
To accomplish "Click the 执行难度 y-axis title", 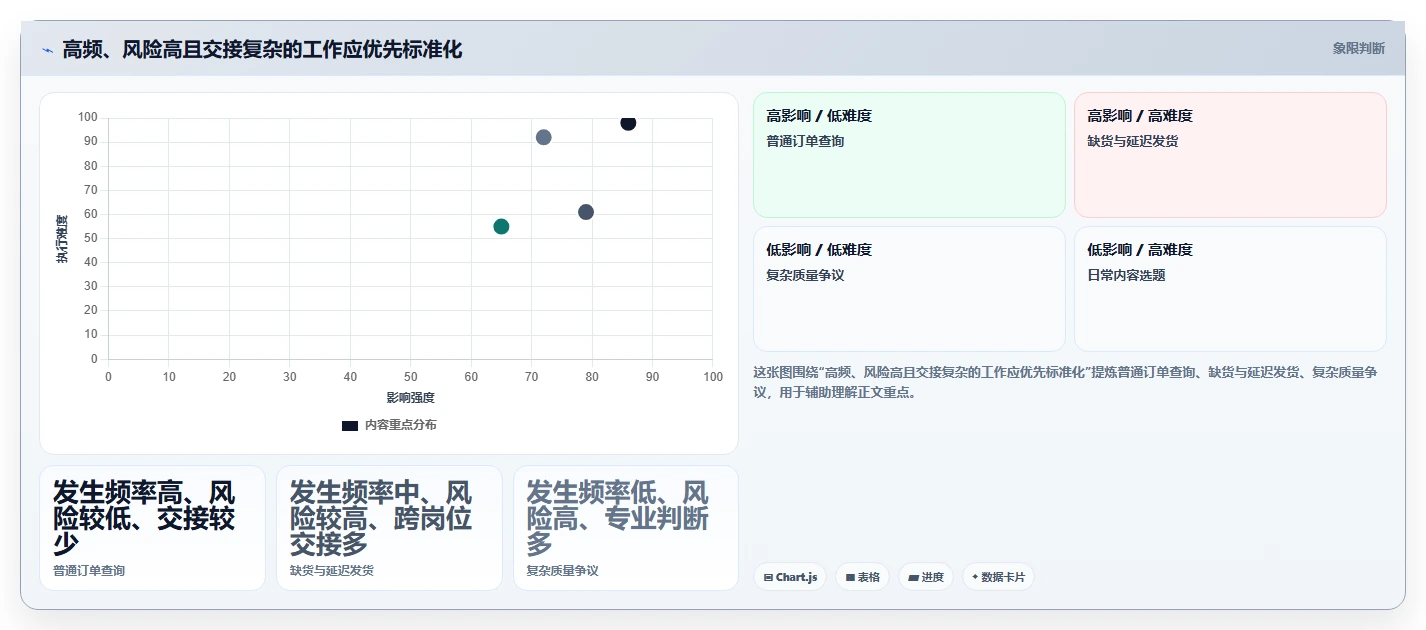I will pyautogui.click(x=62, y=239).
